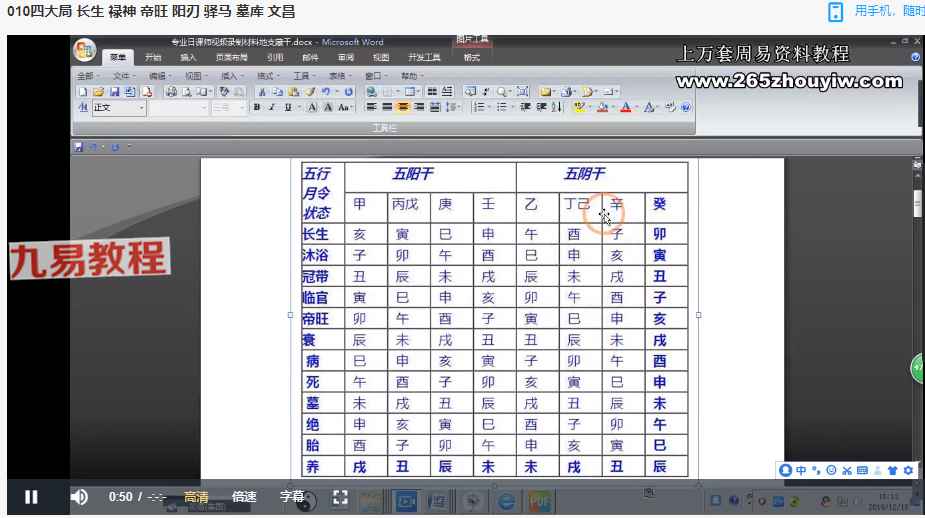Open the 倍速 playback speed menu
This screenshot has height=518, width=925.
(244, 497)
